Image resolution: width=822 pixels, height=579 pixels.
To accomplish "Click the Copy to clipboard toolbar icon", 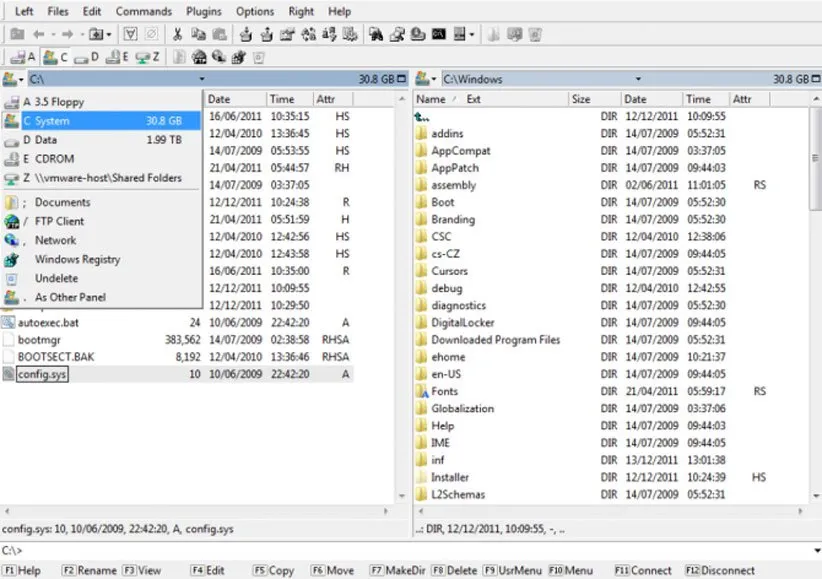I will click(197, 34).
